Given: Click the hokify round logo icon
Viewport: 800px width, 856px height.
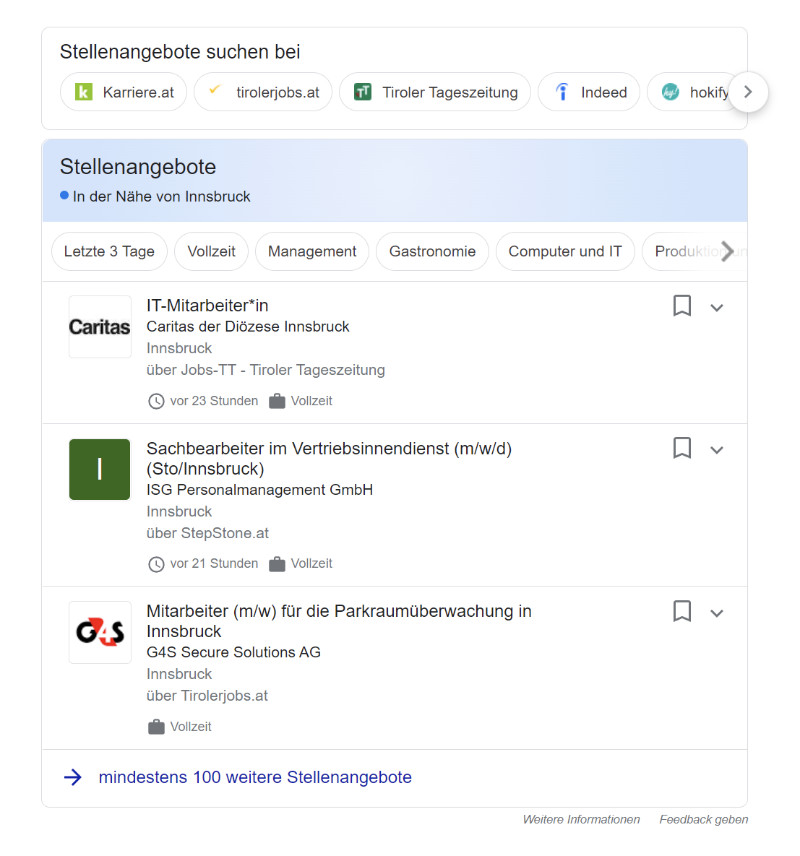Looking at the screenshot, I should click(670, 92).
